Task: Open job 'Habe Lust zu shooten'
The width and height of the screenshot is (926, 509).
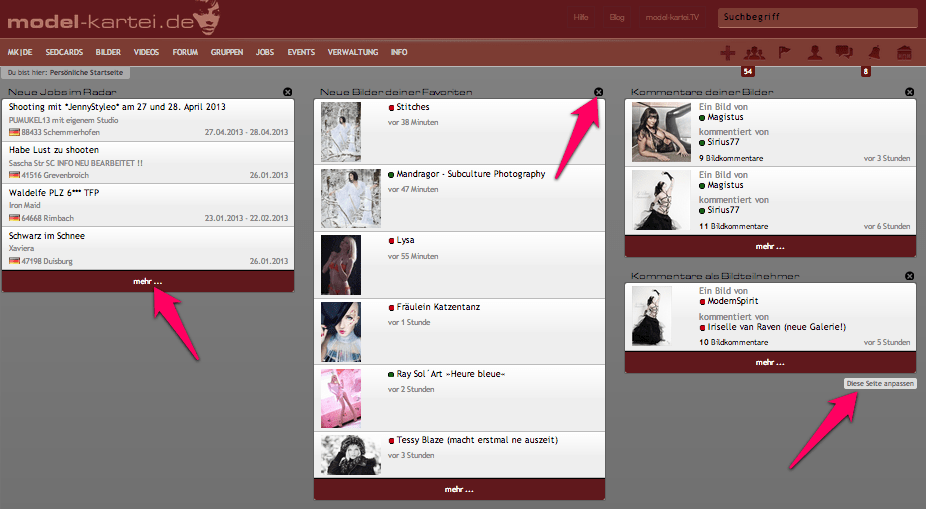Action: (x=54, y=150)
